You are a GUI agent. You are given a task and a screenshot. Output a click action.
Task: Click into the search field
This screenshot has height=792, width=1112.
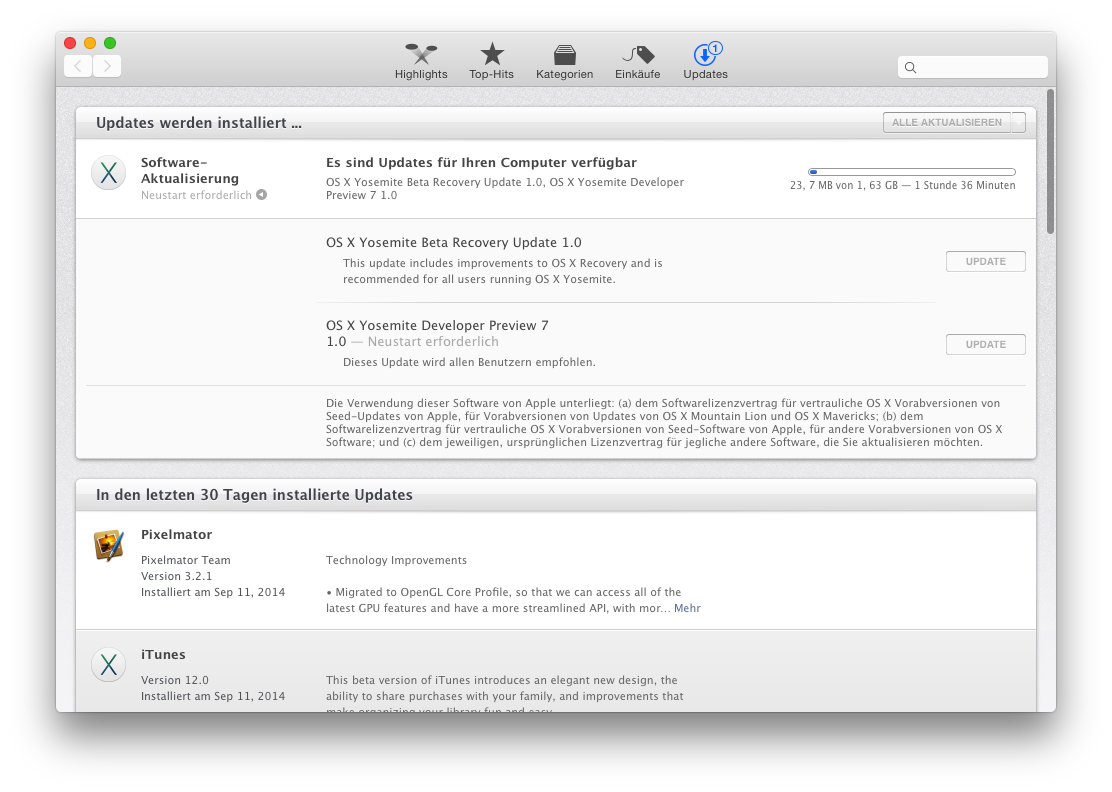(972, 67)
